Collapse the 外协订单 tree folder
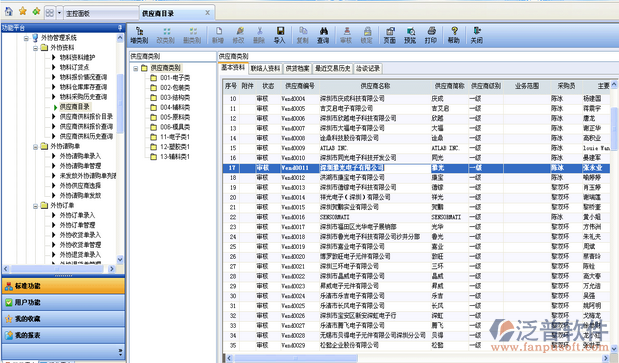The width and height of the screenshot is (619, 363). pyautogui.click(x=35, y=206)
